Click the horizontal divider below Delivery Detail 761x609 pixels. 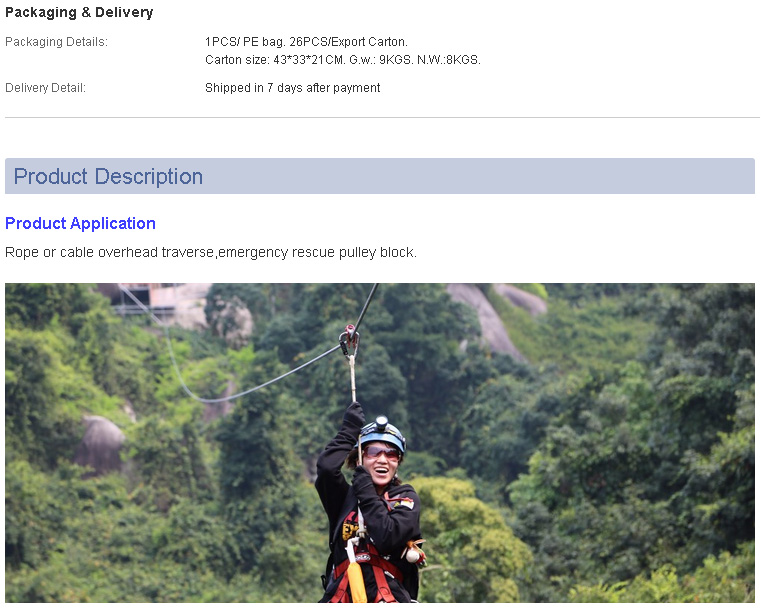pyautogui.click(x=382, y=117)
